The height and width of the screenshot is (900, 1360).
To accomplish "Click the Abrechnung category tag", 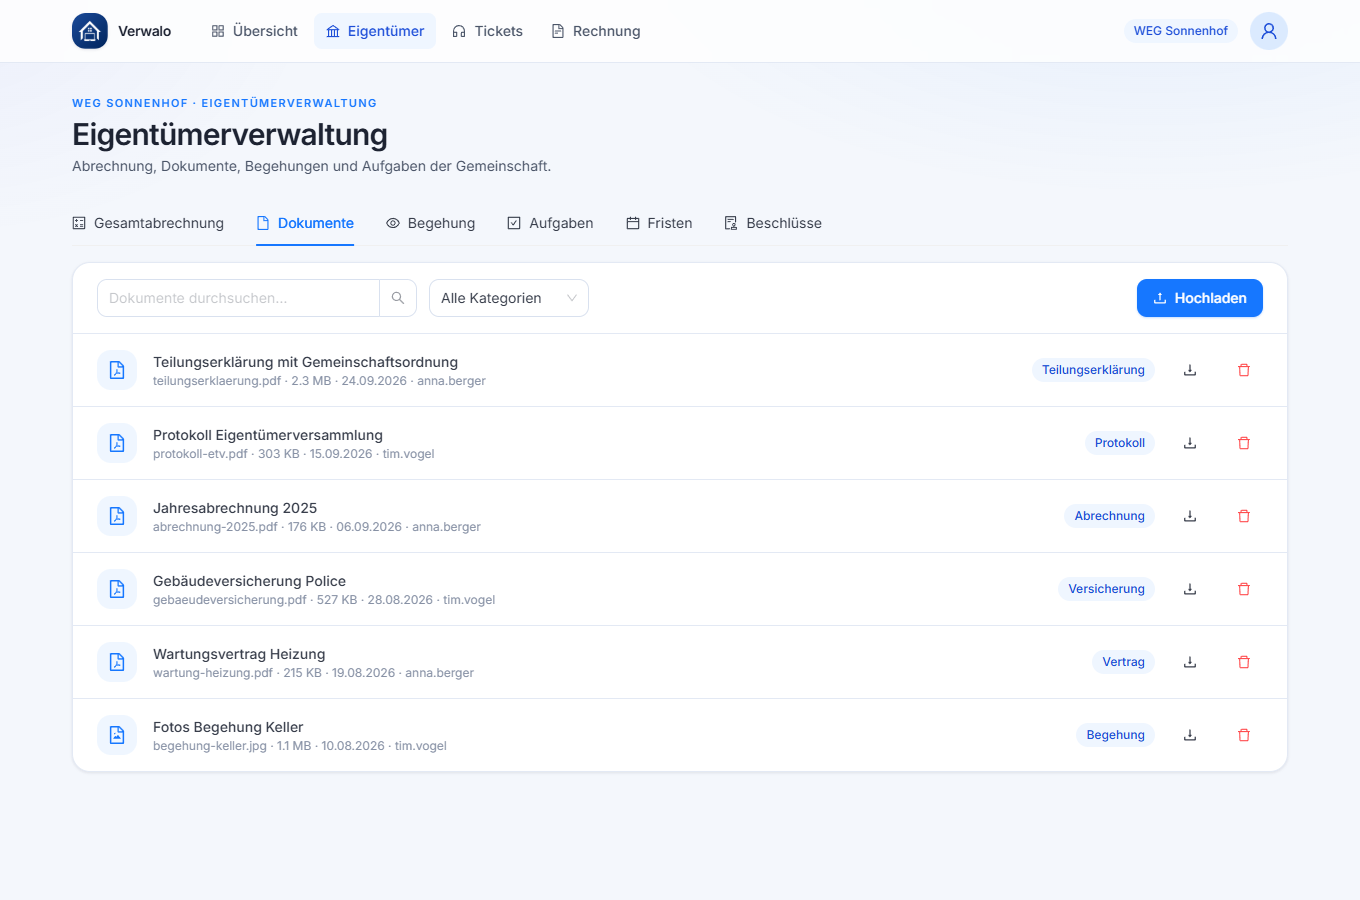I will (x=1110, y=516).
